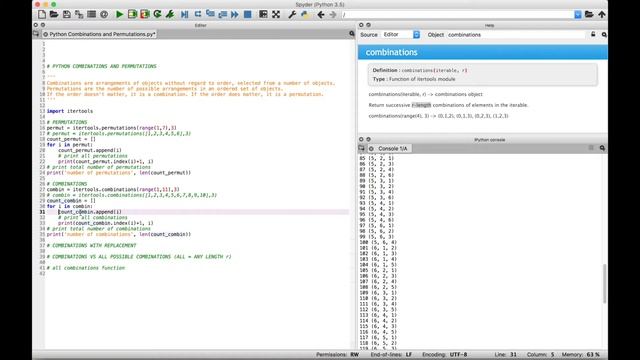Start debugging with blue debug icon
This screenshot has height=360, width=640.
coord(184,14)
